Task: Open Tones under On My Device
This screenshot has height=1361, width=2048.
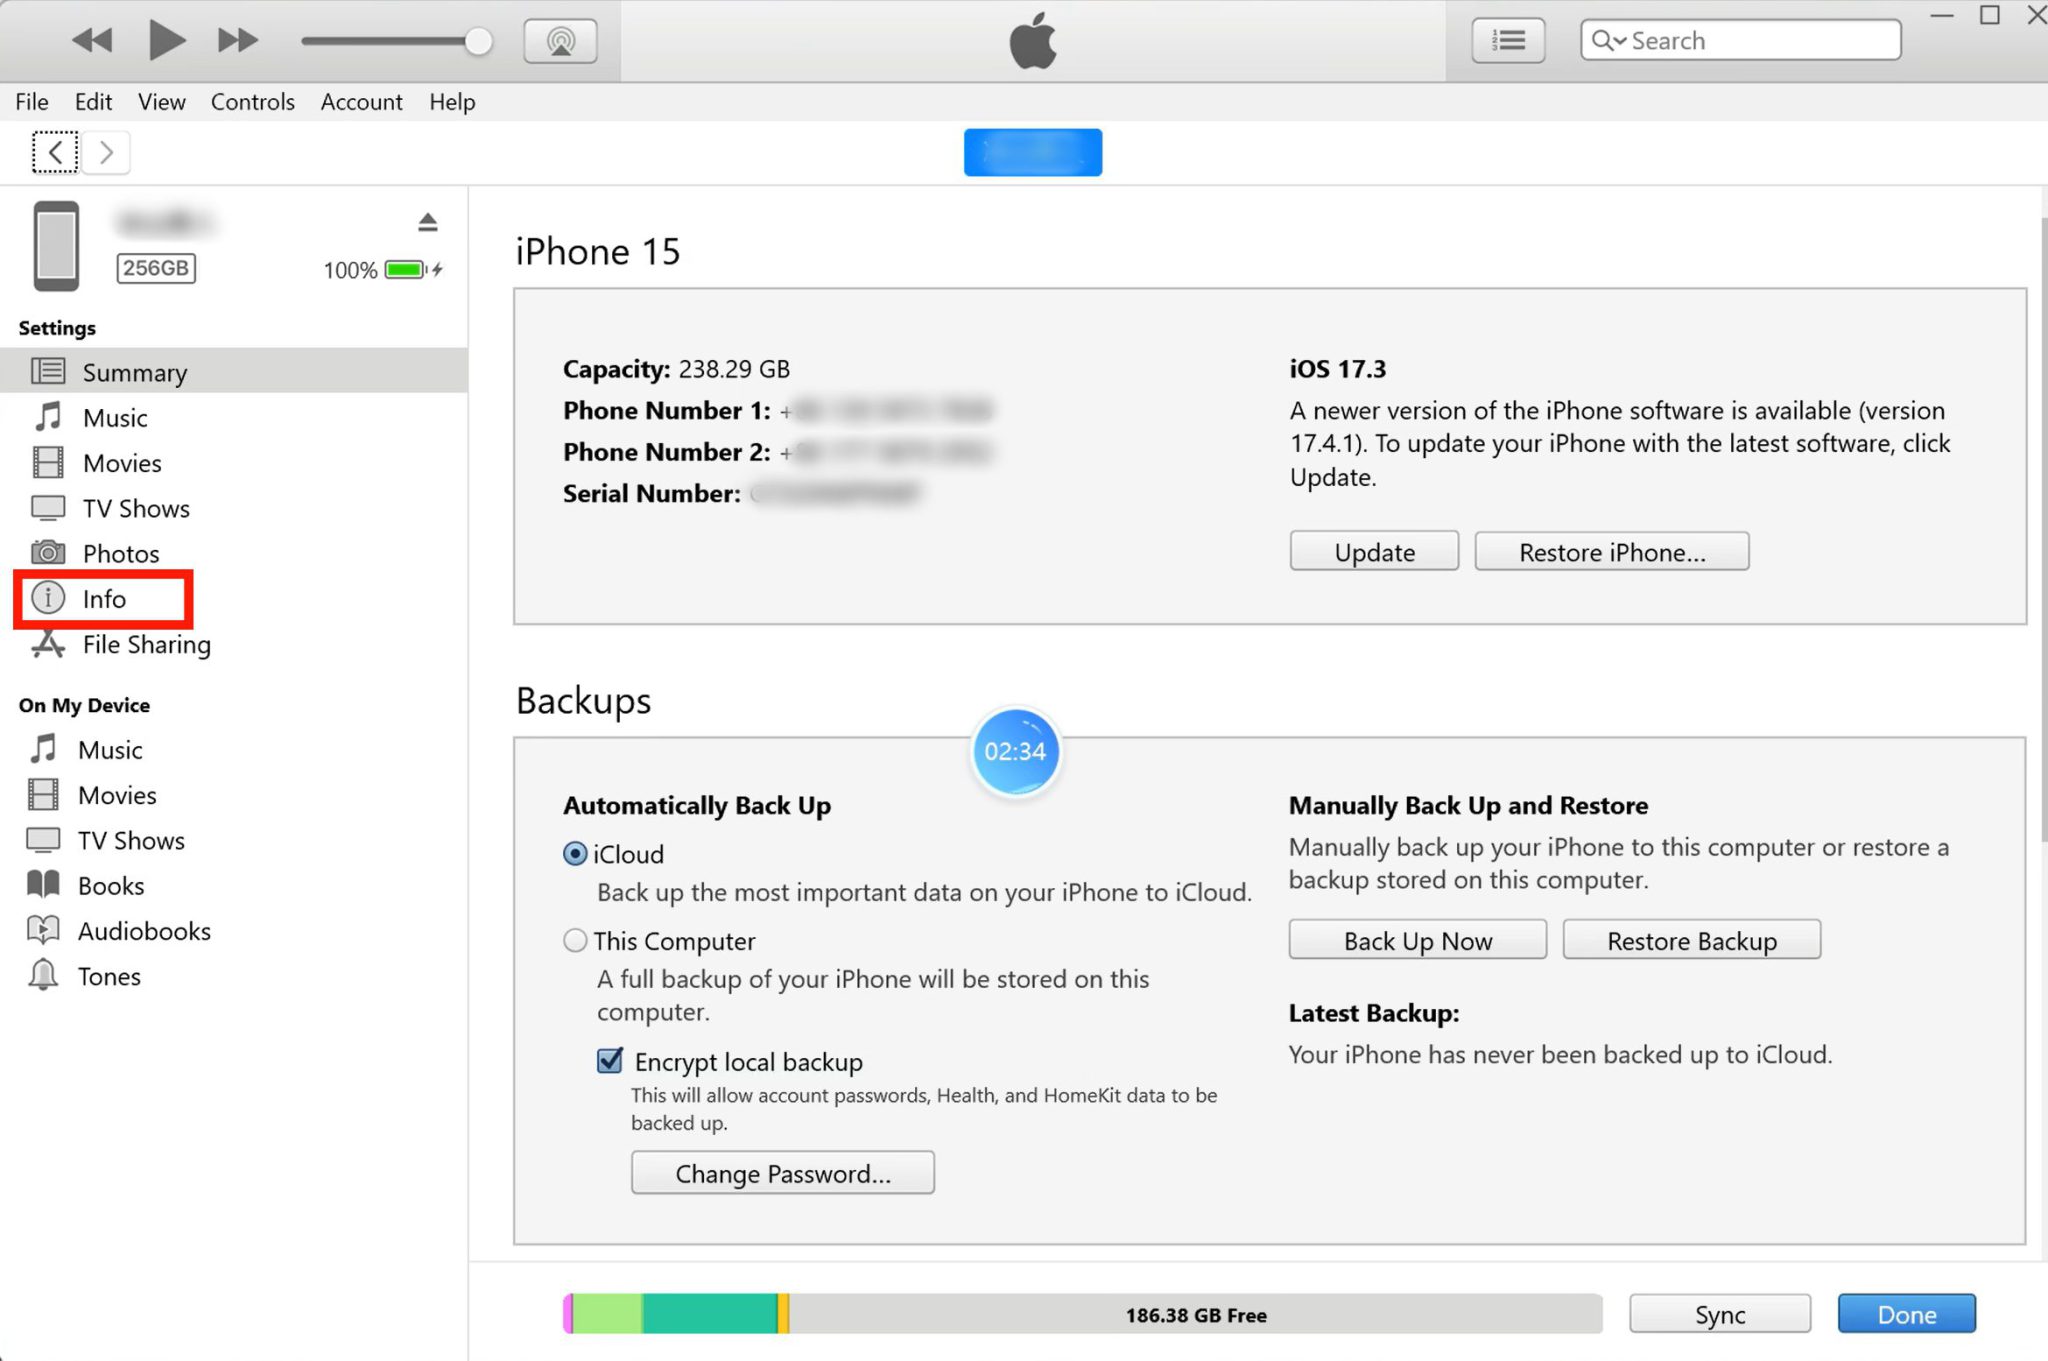Action: [109, 976]
